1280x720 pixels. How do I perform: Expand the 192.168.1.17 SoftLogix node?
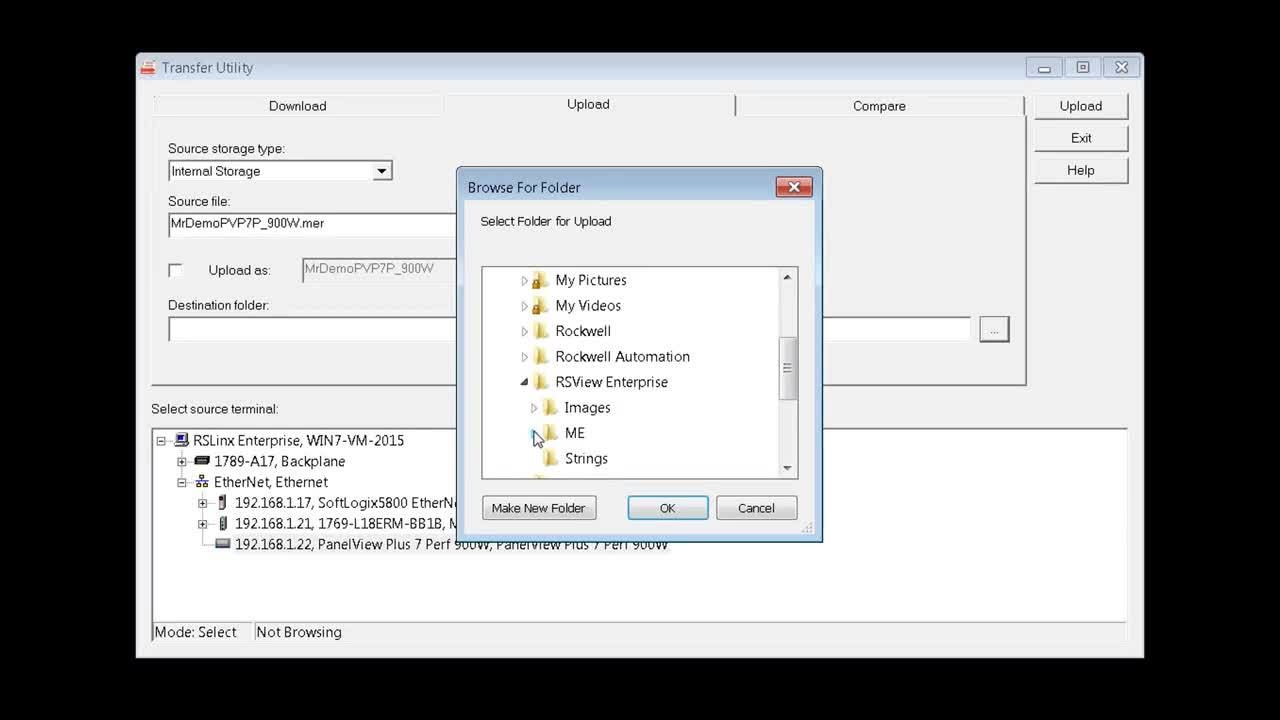pos(202,503)
